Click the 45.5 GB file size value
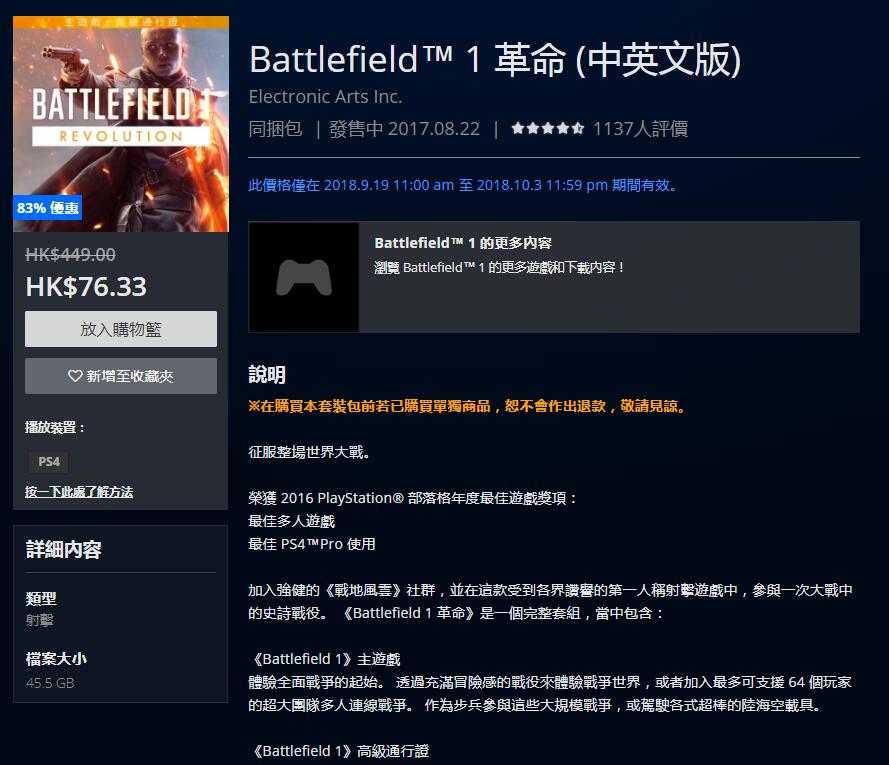889x765 pixels. point(49,683)
